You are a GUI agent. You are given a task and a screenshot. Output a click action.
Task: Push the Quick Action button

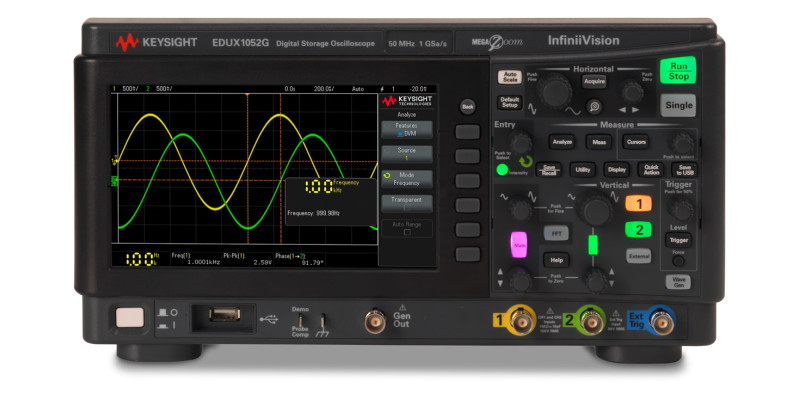[651, 170]
